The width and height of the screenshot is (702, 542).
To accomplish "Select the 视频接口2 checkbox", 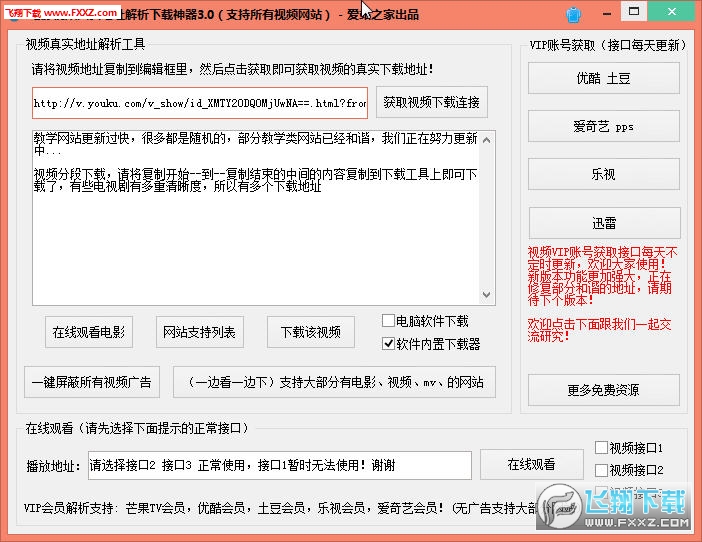I will tap(601, 470).
